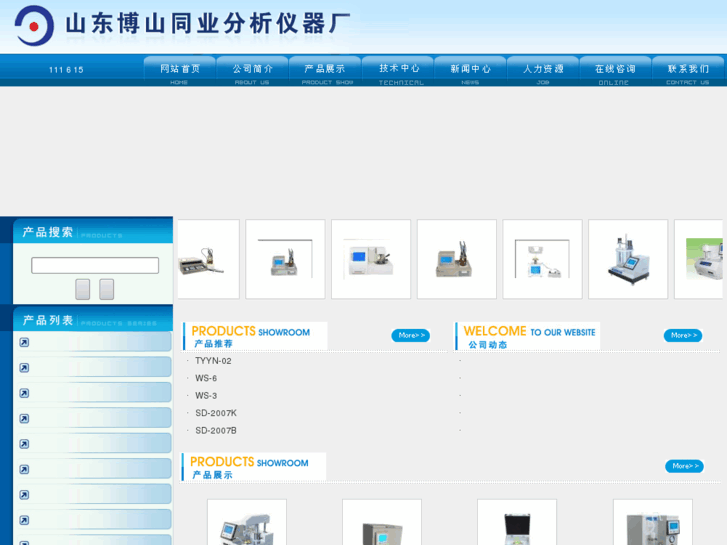Click the fourth arrow icon in 产品列表
Screen dimensions: 727x545
coord(24,419)
